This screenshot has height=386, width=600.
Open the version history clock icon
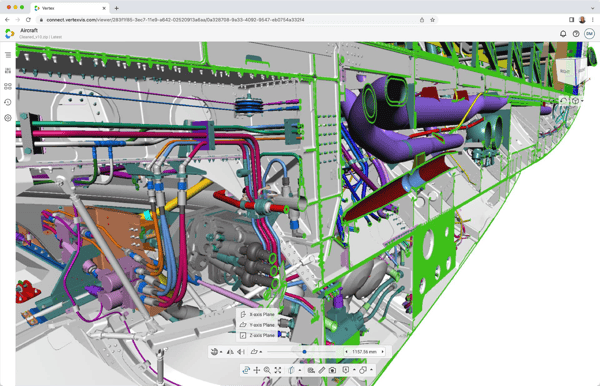[x=8, y=102]
